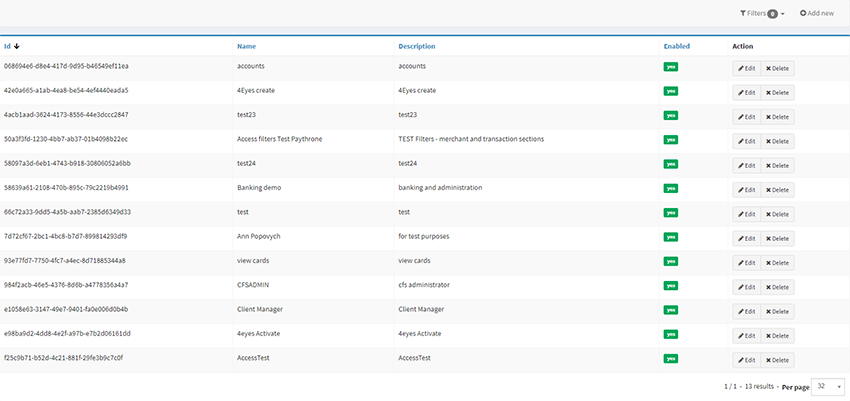This screenshot has height=401, width=850.
Task: Delete the Ann Popovych row
Action: [x=777, y=238]
